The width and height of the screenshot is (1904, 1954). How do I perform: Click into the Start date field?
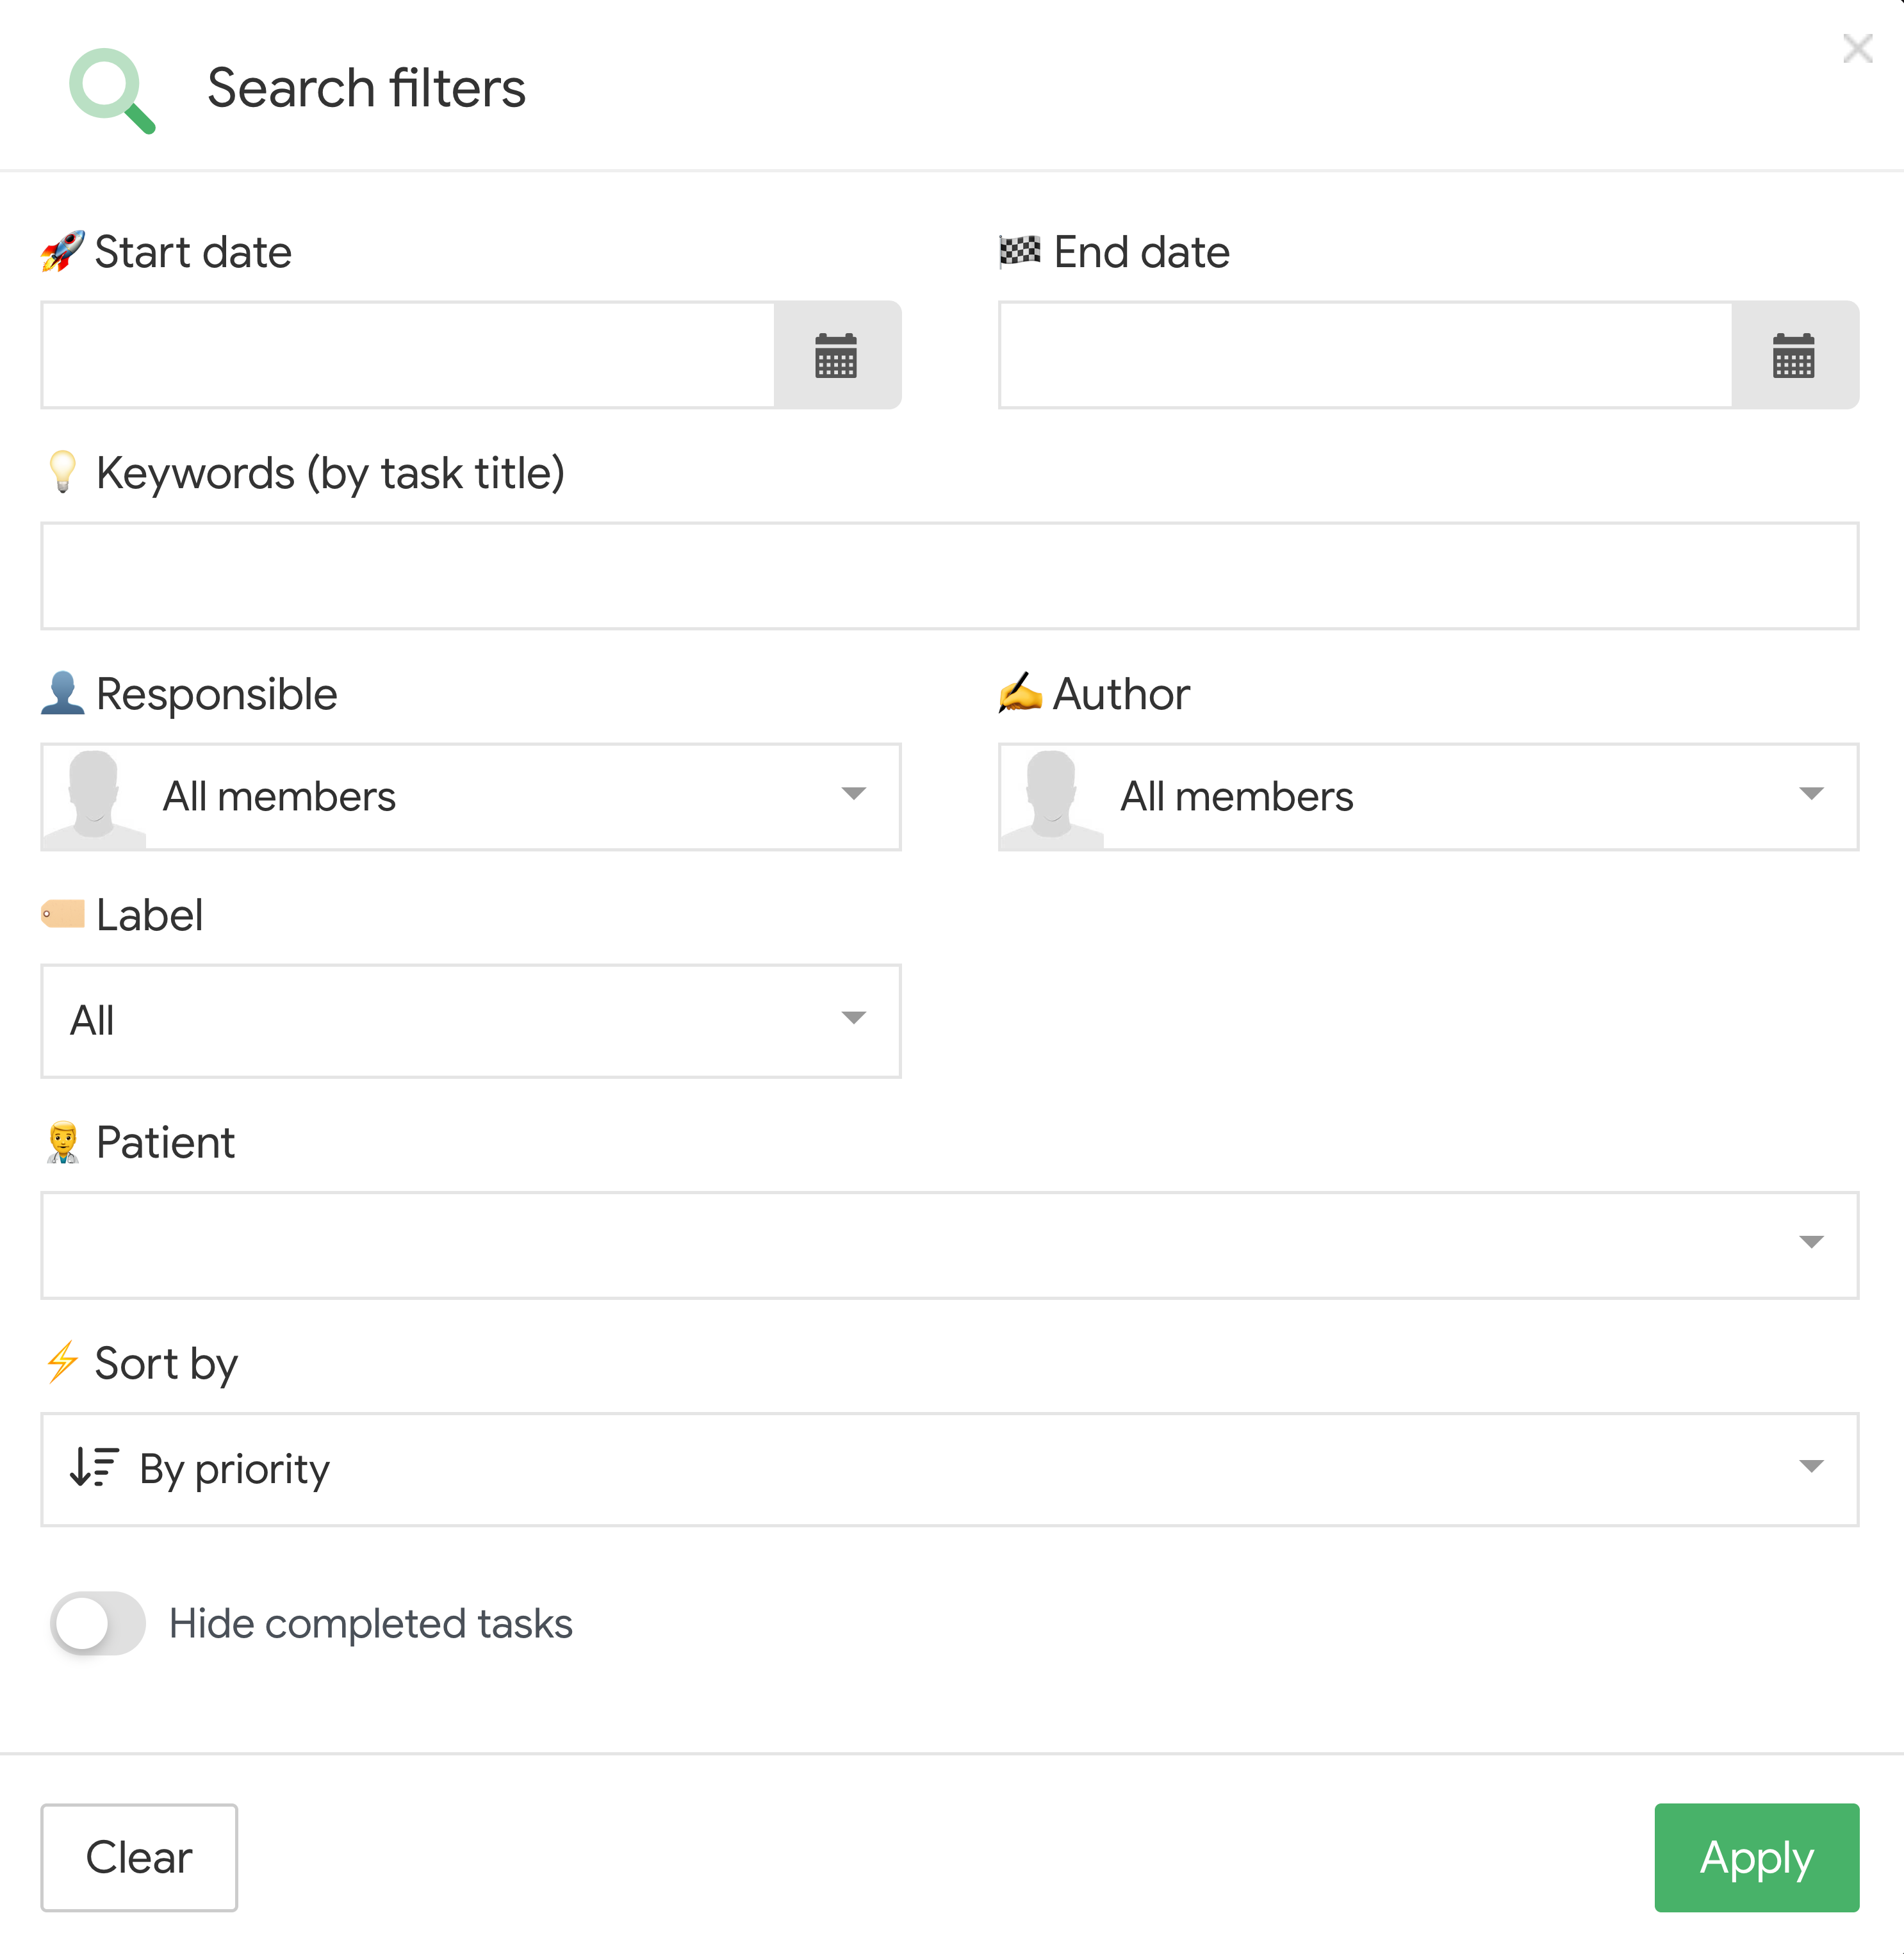pyautogui.click(x=408, y=355)
